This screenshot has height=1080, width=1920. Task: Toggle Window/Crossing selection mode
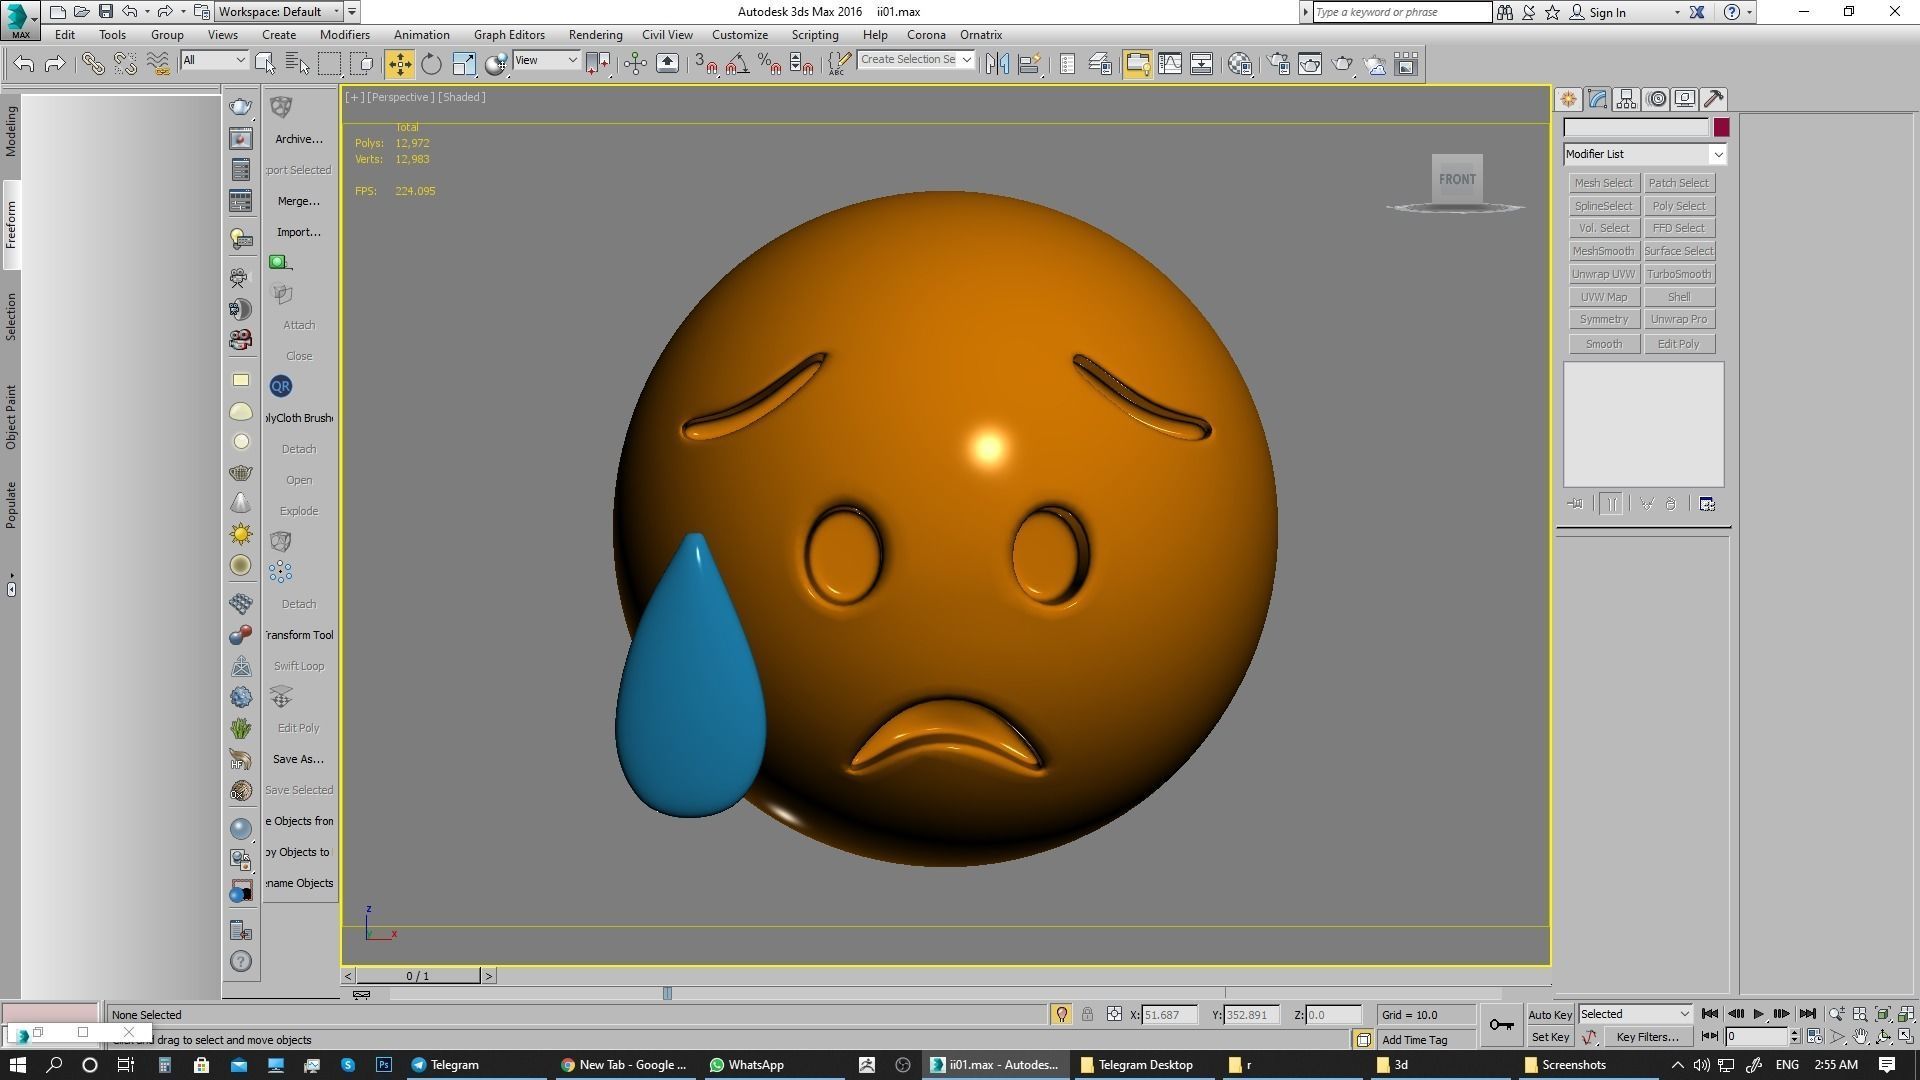click(x=362, y=64)
